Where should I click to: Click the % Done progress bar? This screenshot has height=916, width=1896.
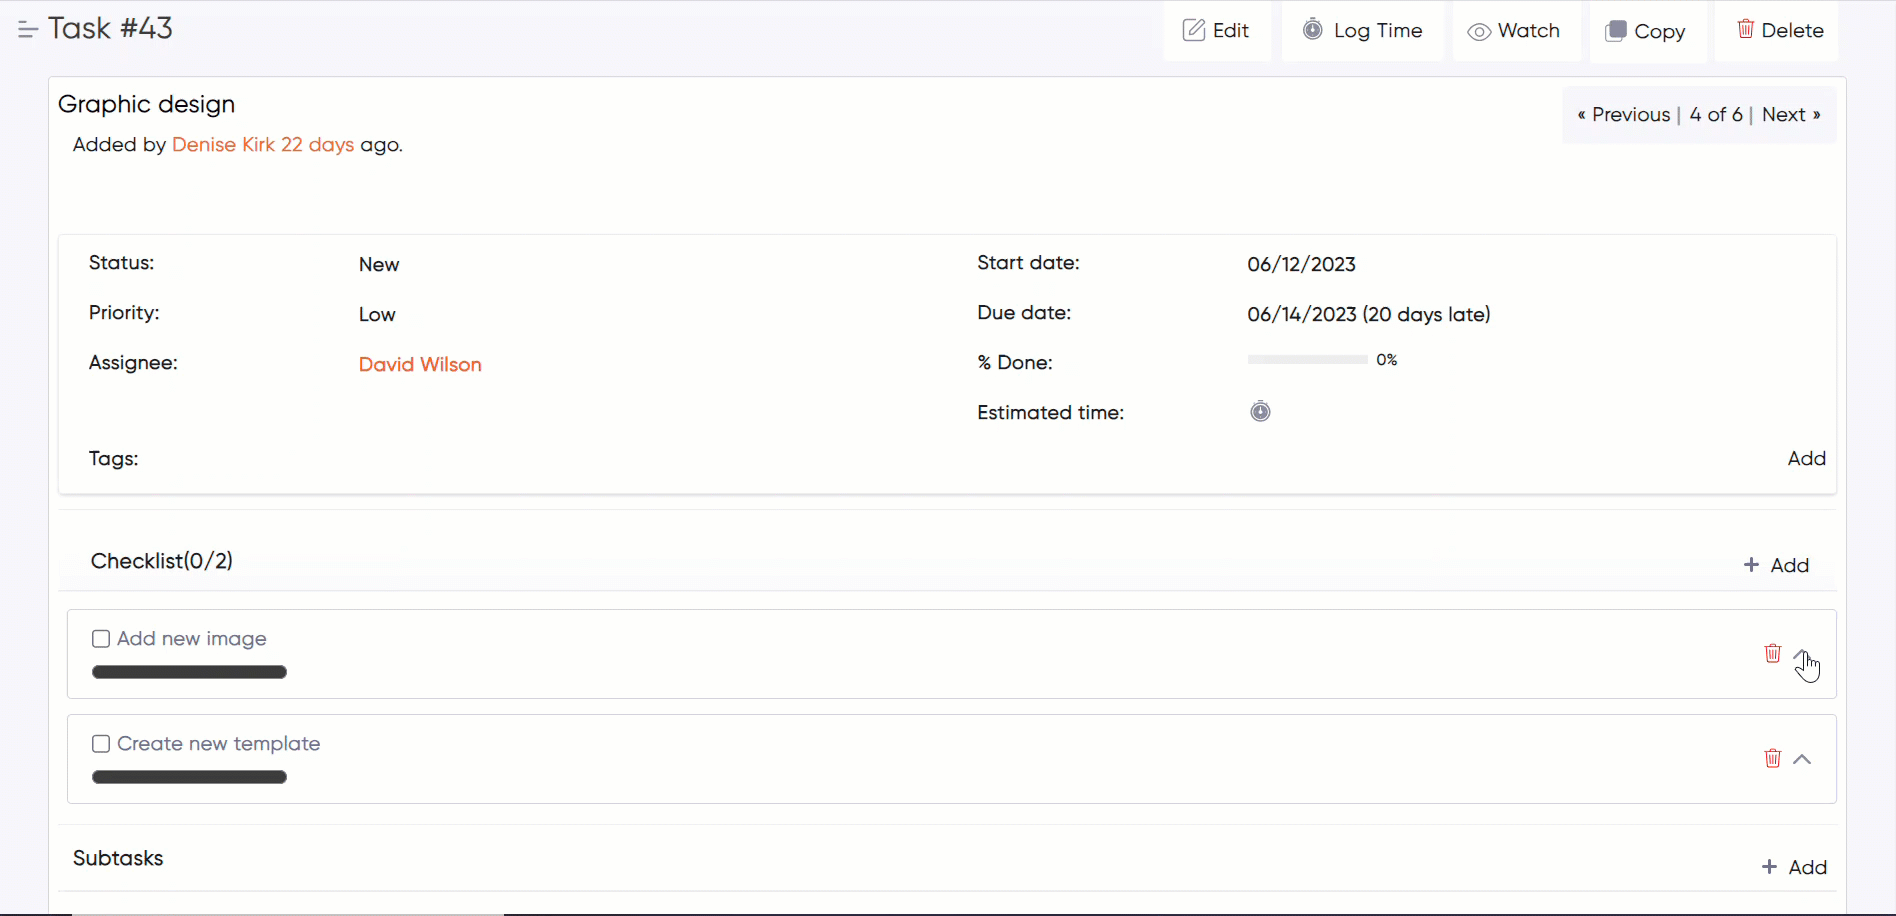[1307, 359]
